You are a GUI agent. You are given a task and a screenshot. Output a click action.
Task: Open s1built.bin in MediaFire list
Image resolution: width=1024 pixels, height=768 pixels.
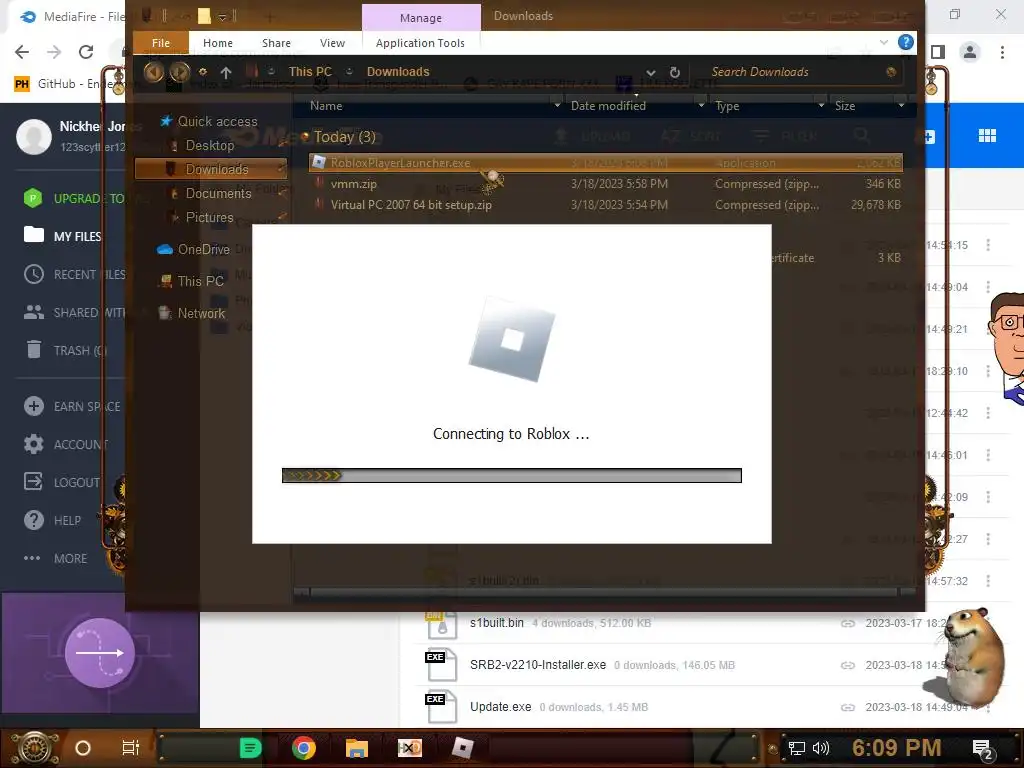tap(496, 623)
